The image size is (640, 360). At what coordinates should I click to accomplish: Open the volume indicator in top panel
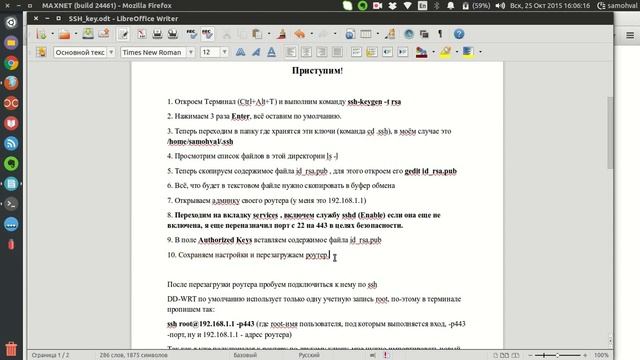point(500,6)
